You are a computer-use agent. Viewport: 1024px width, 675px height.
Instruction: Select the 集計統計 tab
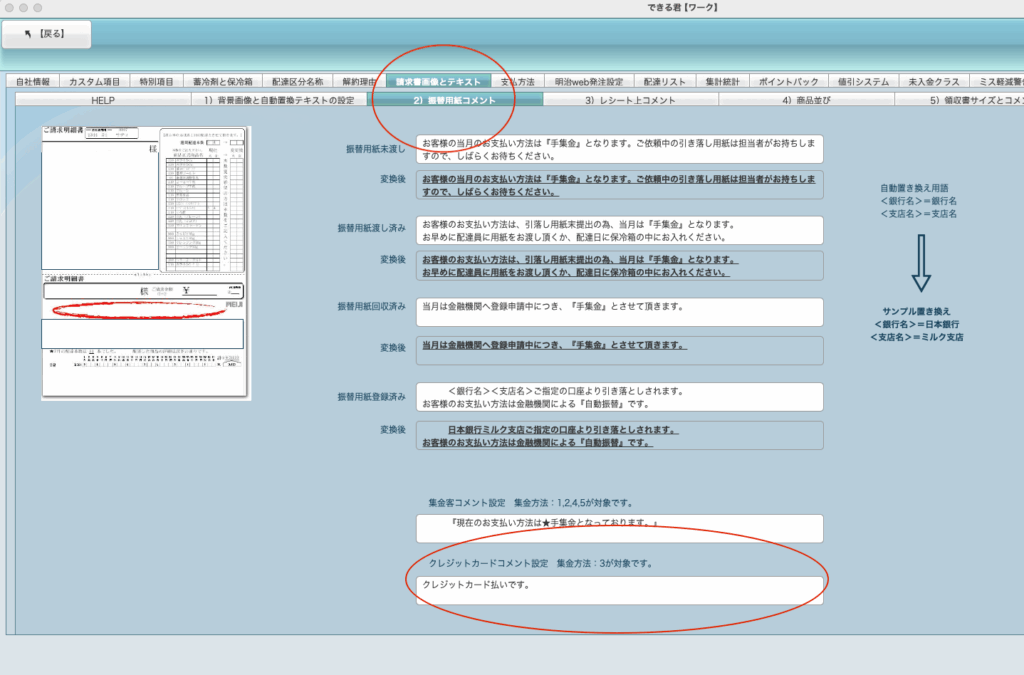(x=722, y=82)
